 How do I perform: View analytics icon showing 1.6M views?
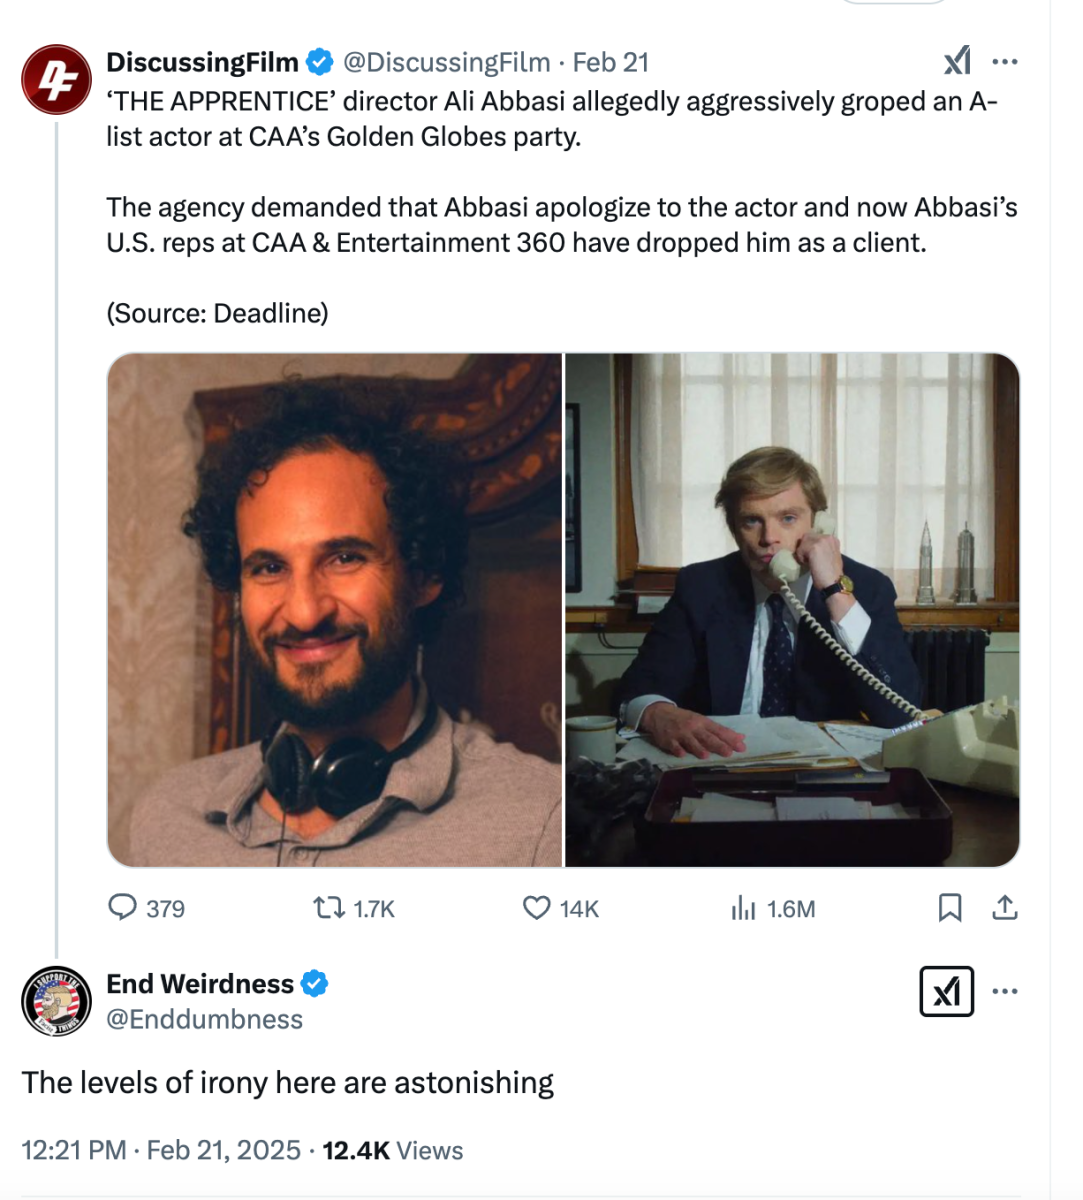click(x=743, y=908)
